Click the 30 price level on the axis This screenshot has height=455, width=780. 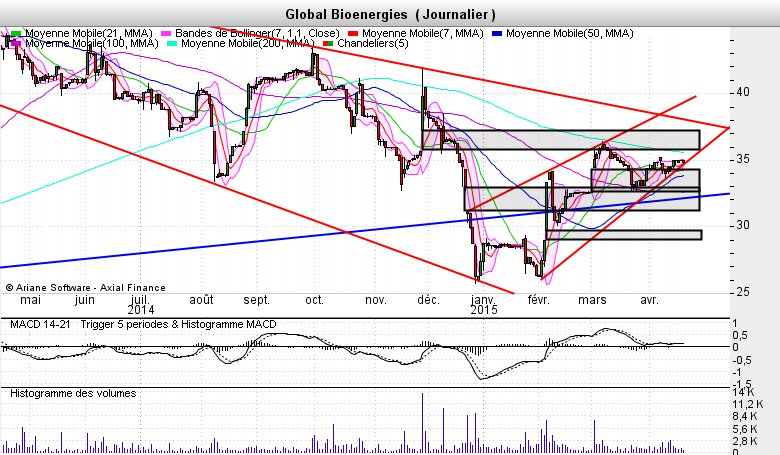pos(743,225)
